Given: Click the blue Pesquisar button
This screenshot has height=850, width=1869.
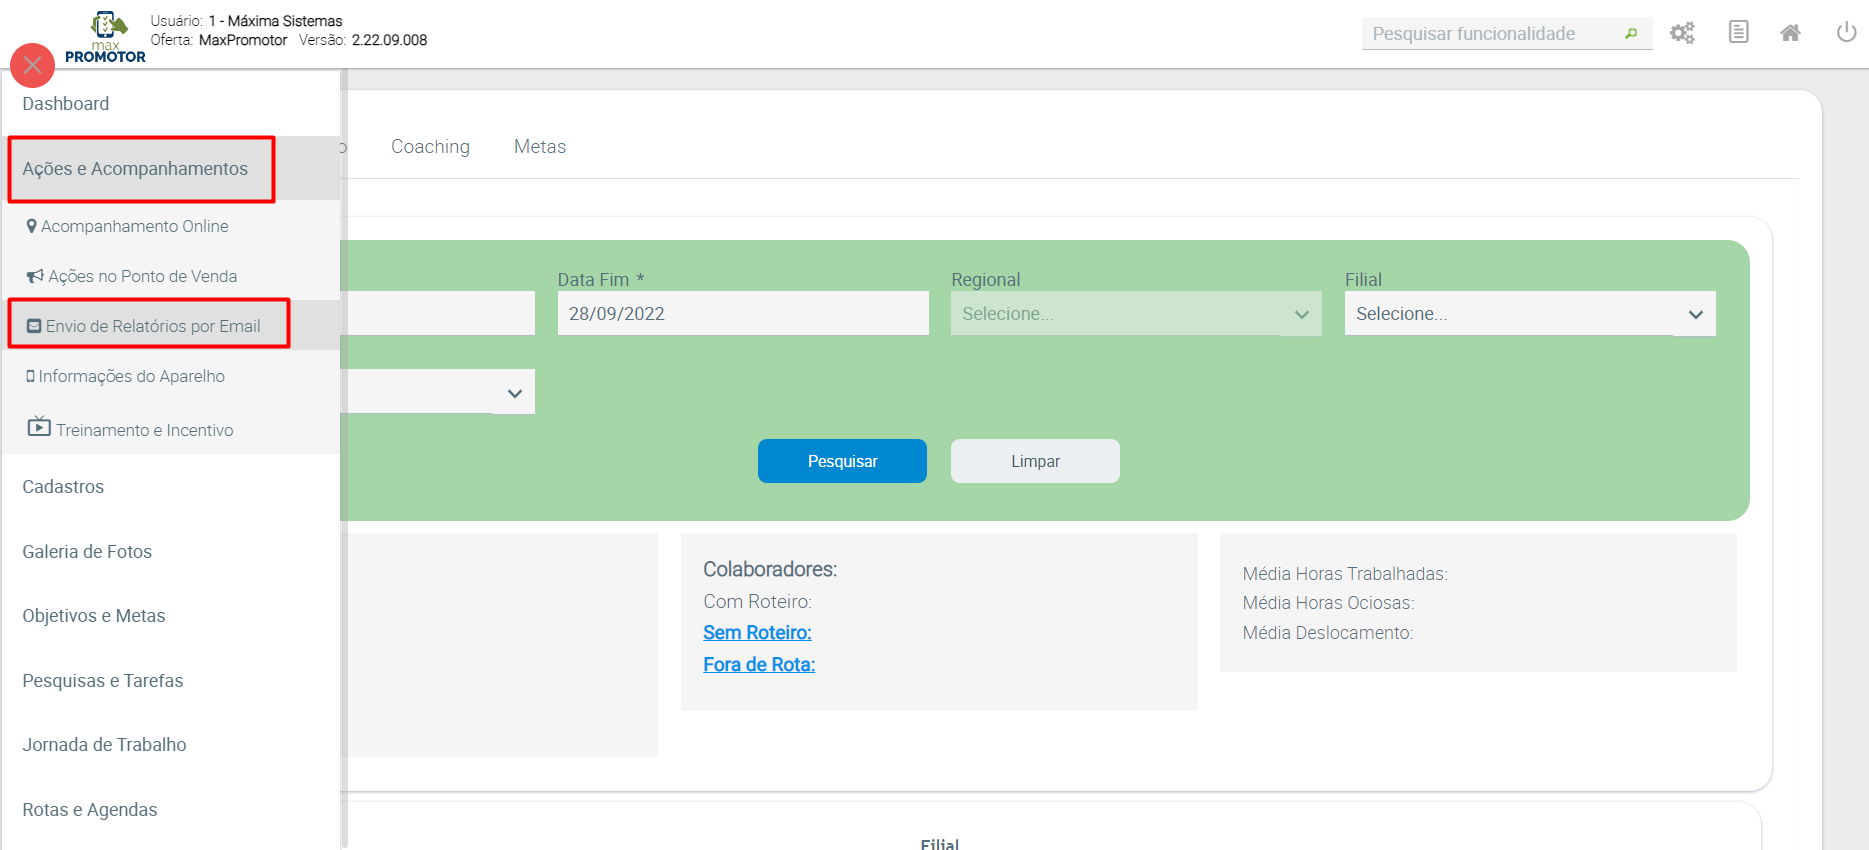Looking at the screenshot, I should 842,461.
